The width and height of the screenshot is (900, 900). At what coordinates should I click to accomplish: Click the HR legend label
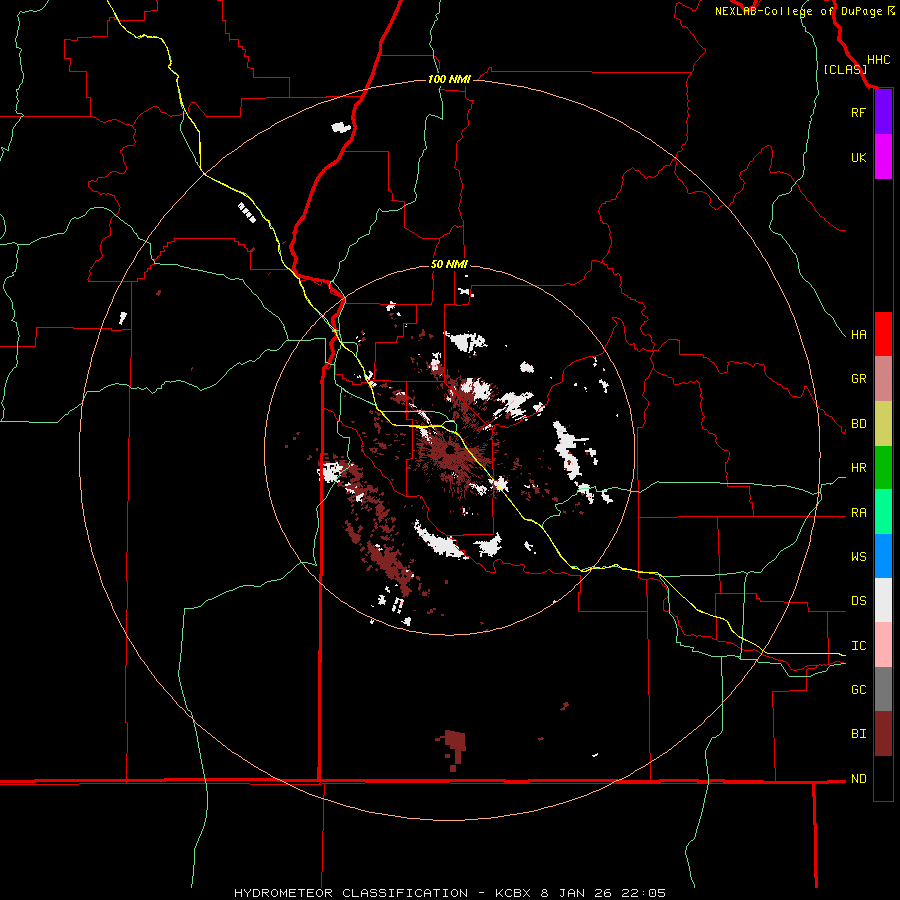click(x=858, y=468)
